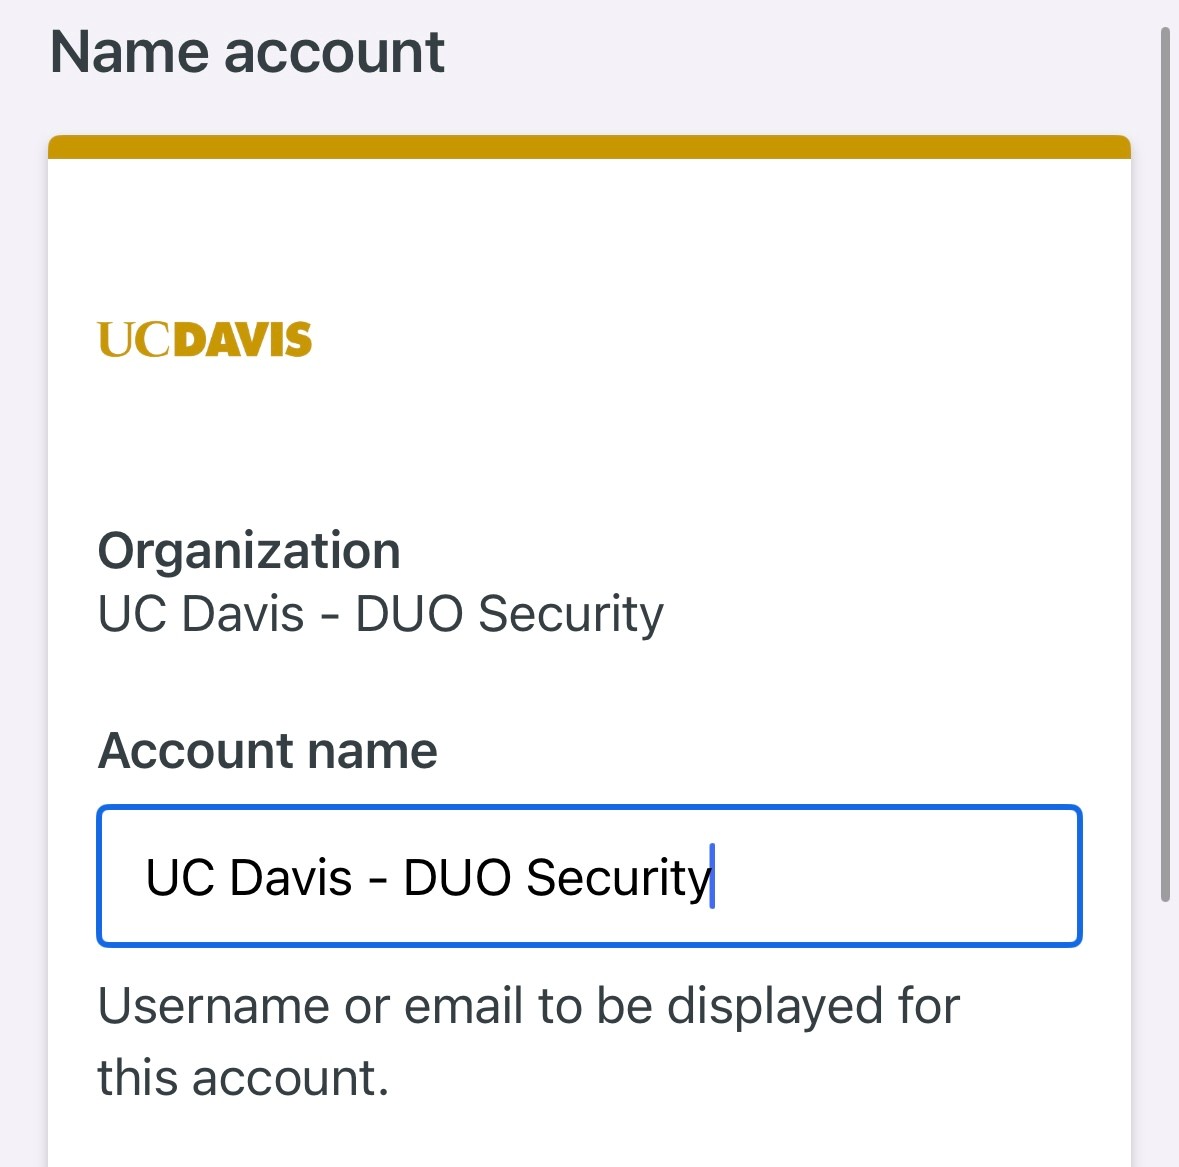Click the vertical scrollbar on the right edge
Image resolution: width=1179 pixels, height=1167 pixels.
point(1165,465)
